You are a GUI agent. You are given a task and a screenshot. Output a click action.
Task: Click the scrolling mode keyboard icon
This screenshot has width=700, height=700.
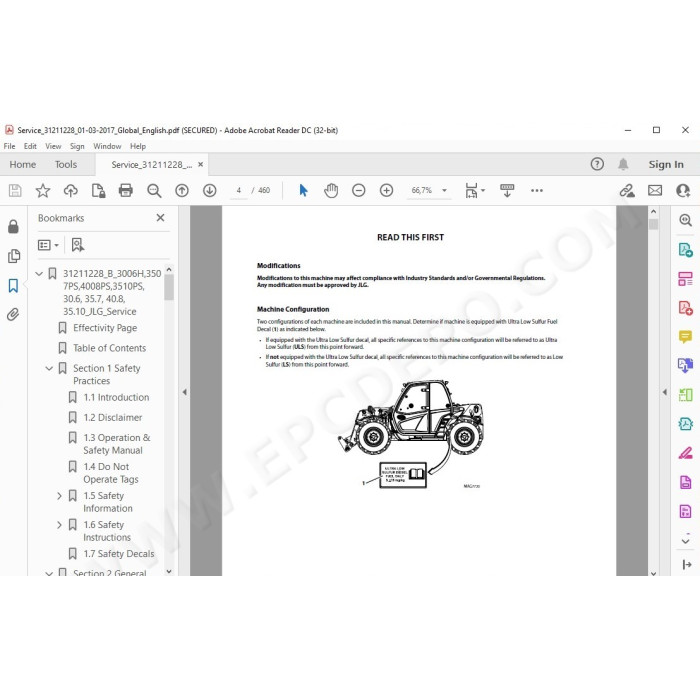(507, 191)
